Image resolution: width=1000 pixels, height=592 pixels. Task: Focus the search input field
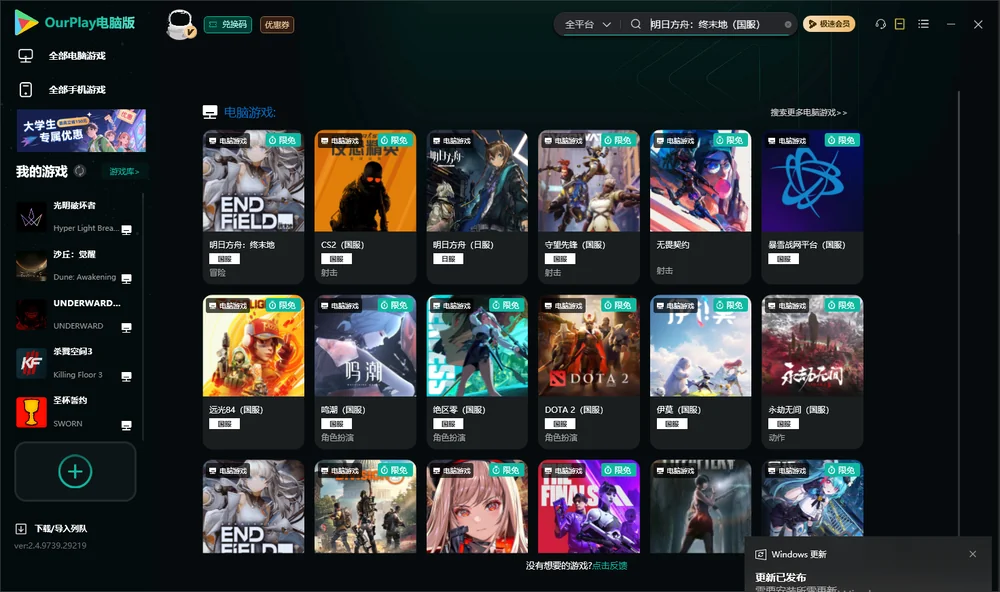[714, 24]
